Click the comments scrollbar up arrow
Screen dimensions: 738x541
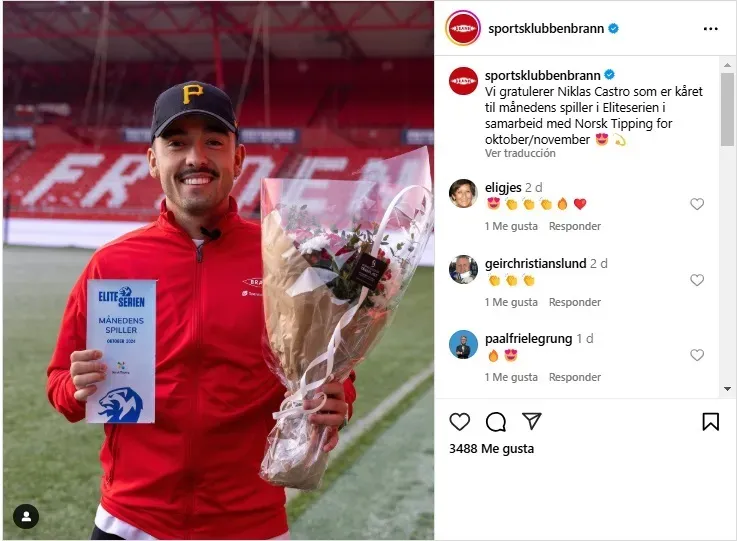[727, 65]
